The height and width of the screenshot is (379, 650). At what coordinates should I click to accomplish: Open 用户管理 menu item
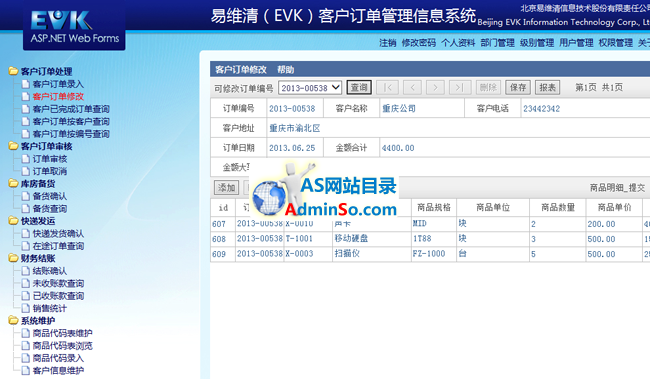pyautogui.click(x=576, y=43)
